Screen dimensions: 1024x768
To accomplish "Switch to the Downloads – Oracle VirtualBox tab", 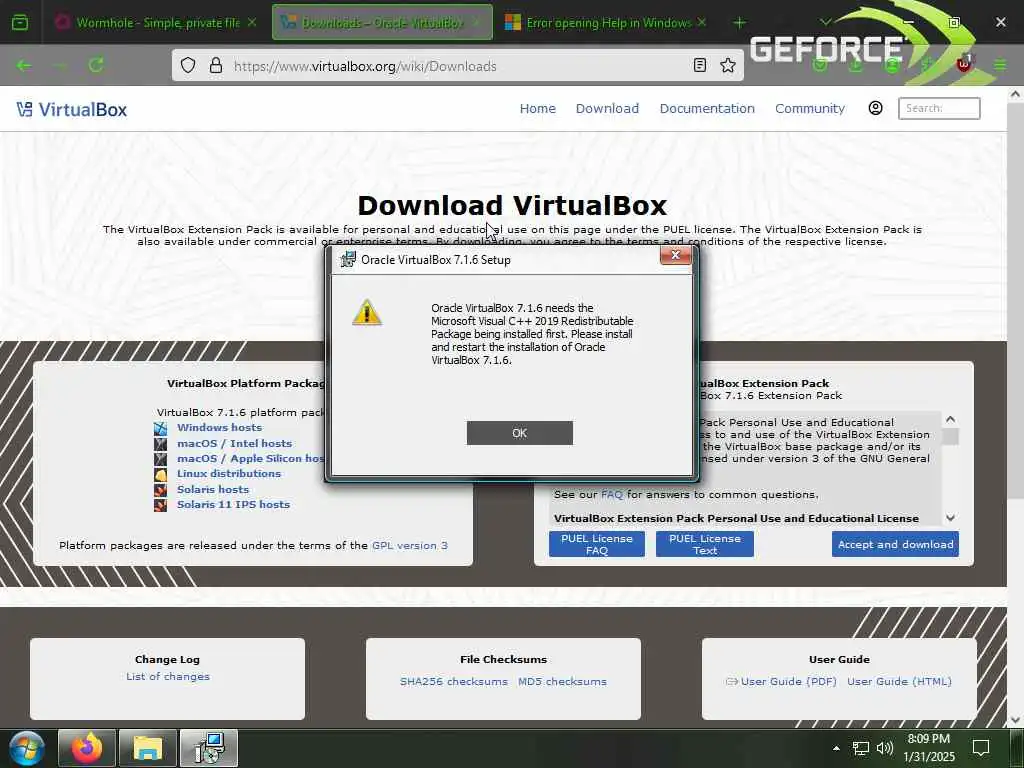I will tap(382, 23).
